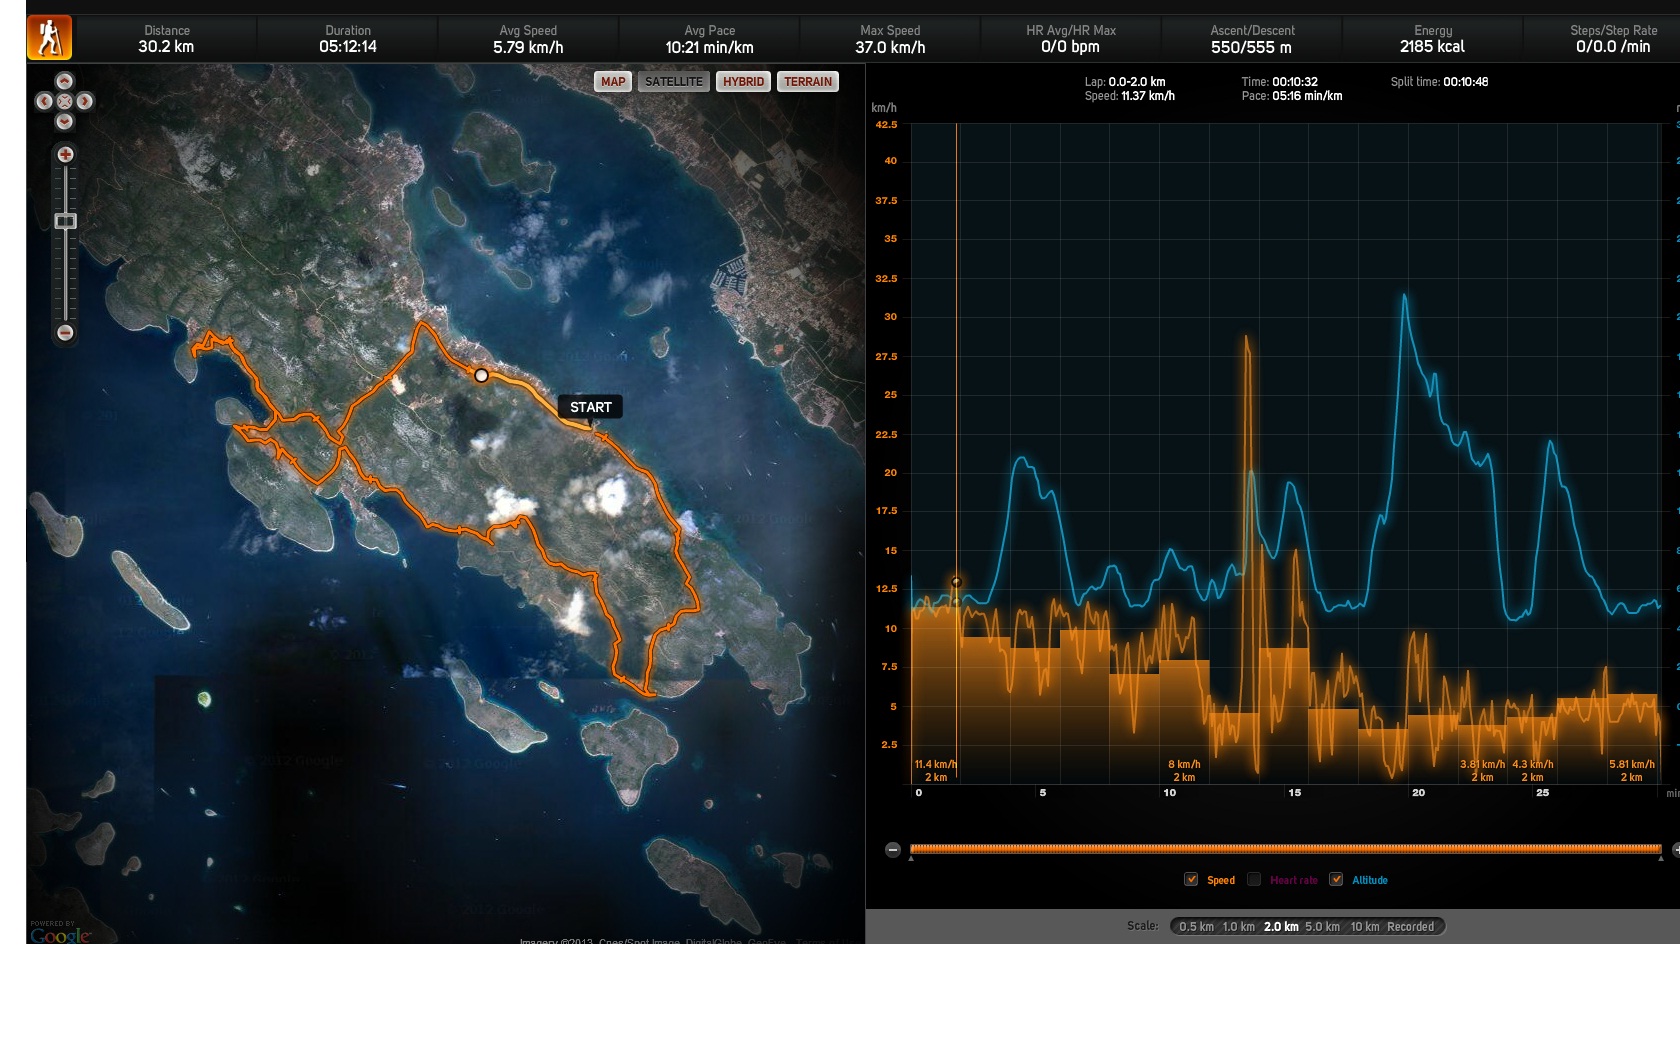Click the START marker label
The width and height of the screenshot is (1680, 1050).
coord(590,407)
